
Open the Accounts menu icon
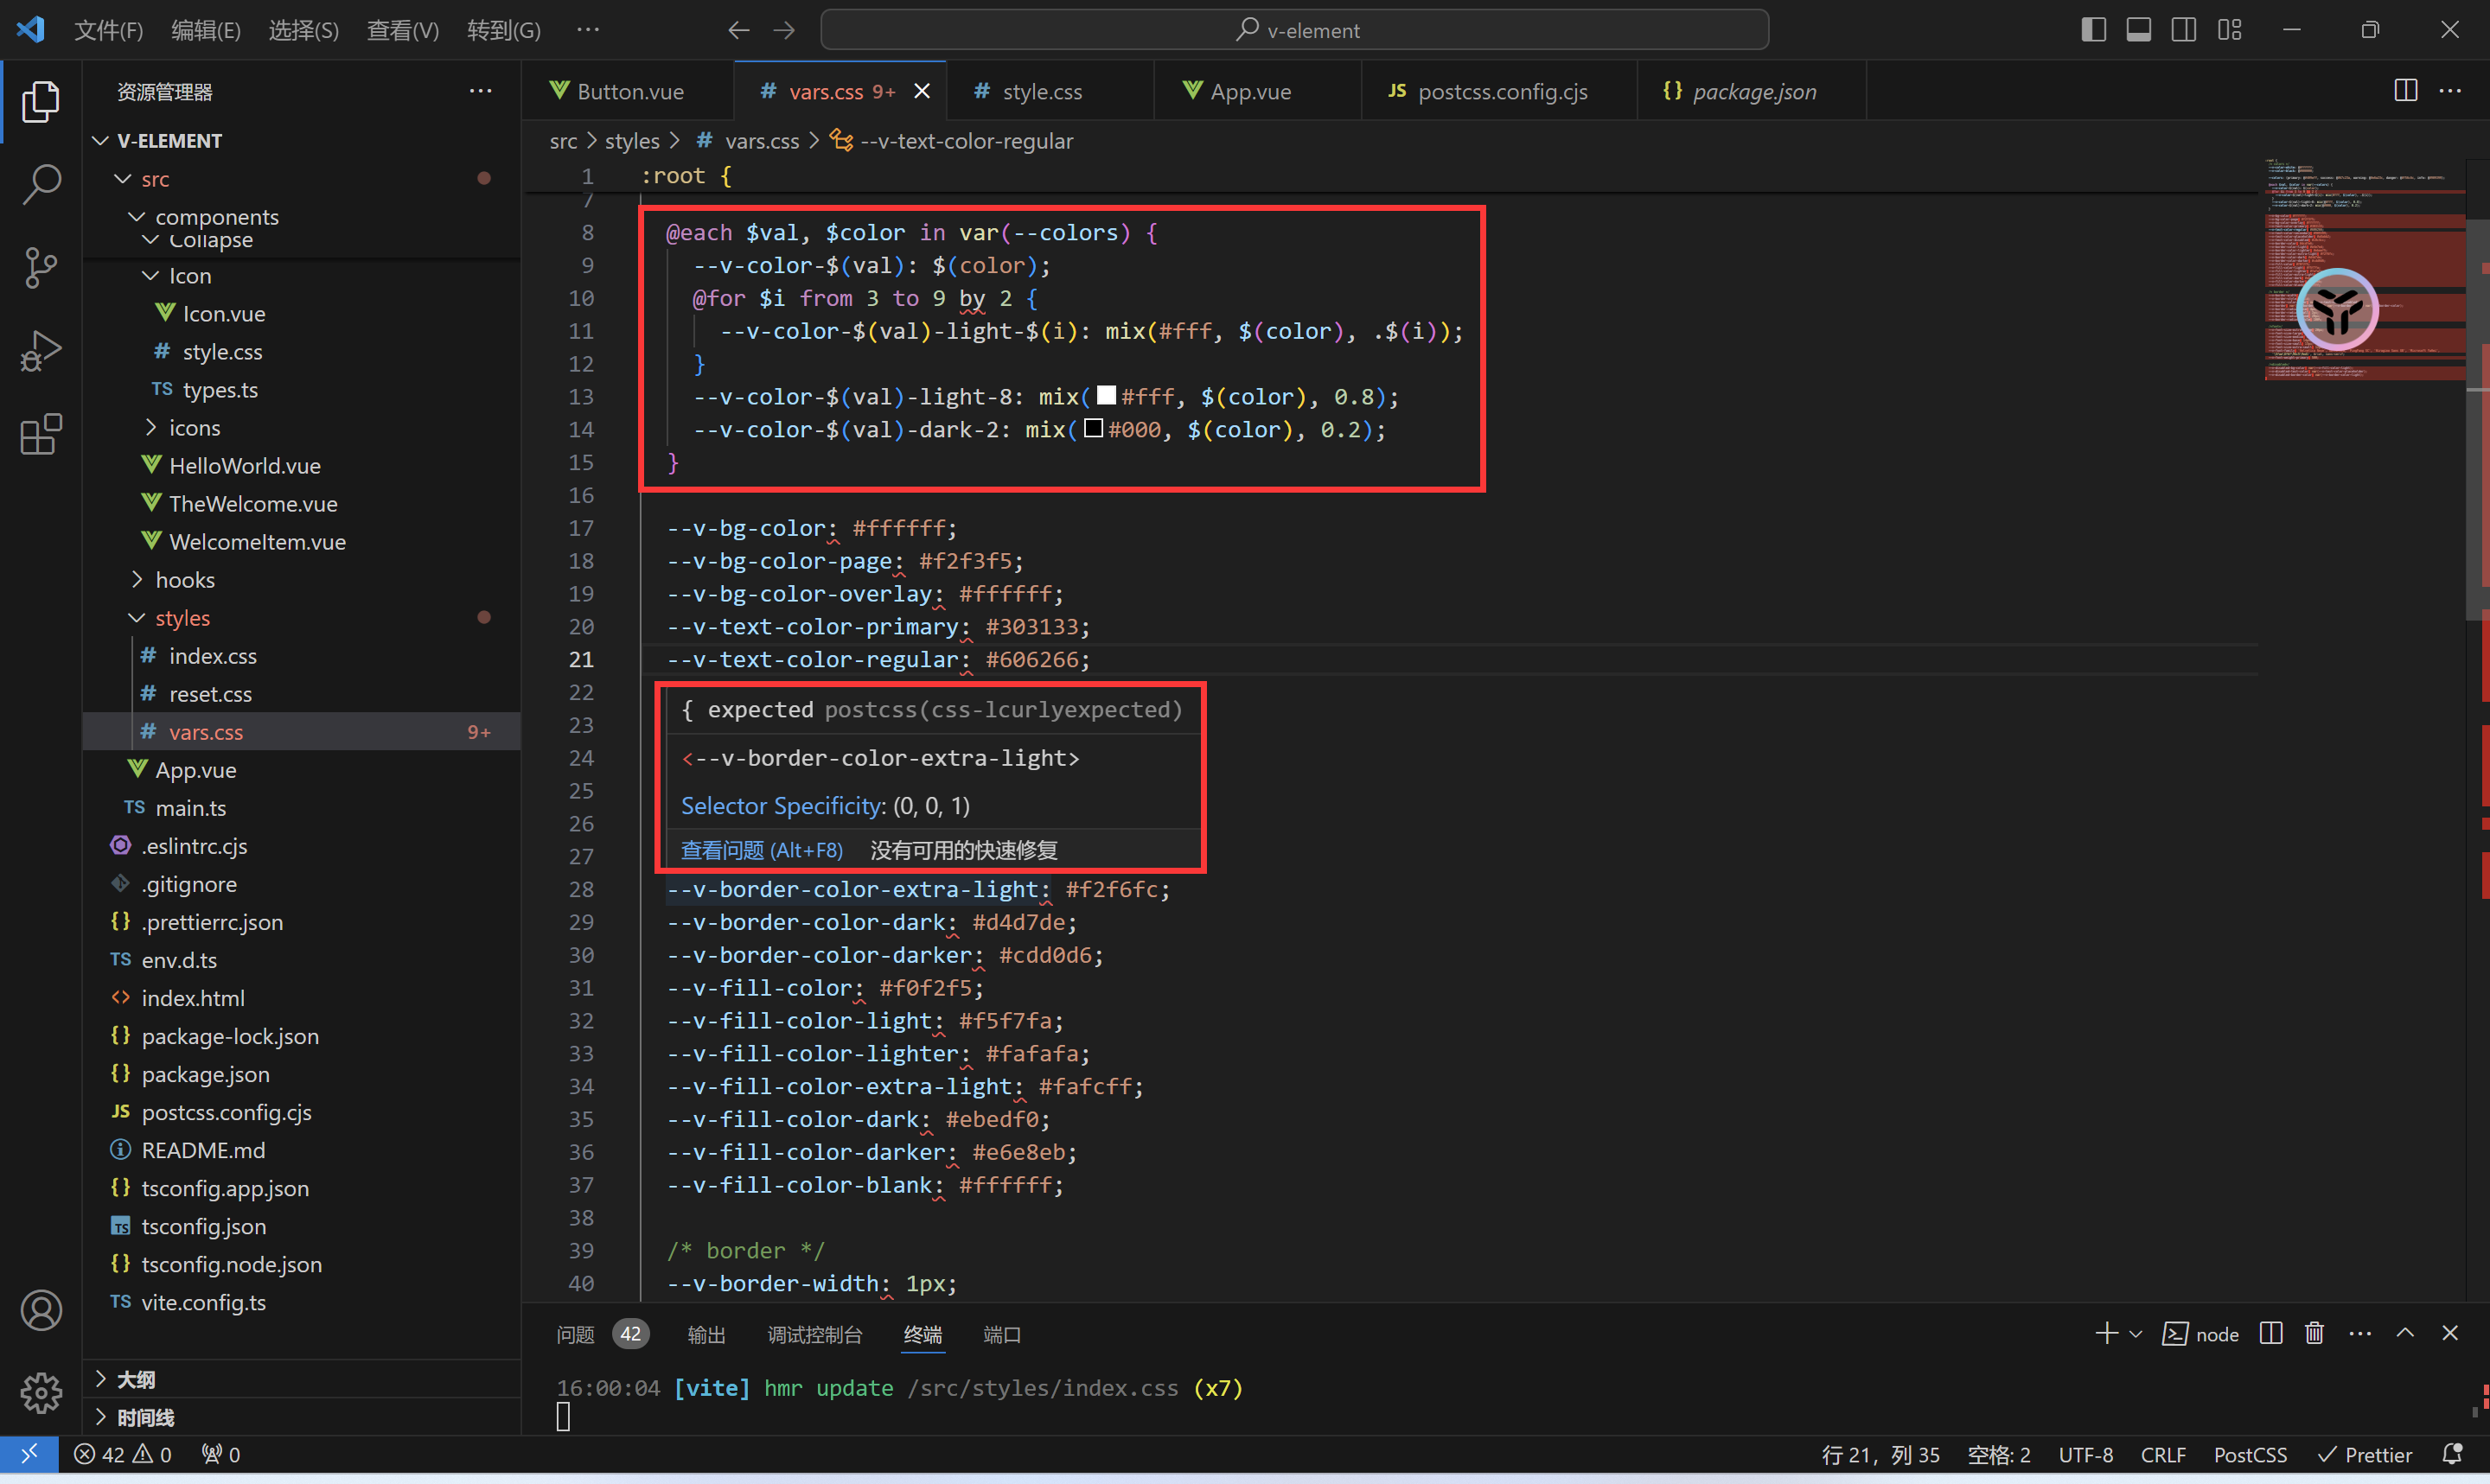pos(41,1310)
